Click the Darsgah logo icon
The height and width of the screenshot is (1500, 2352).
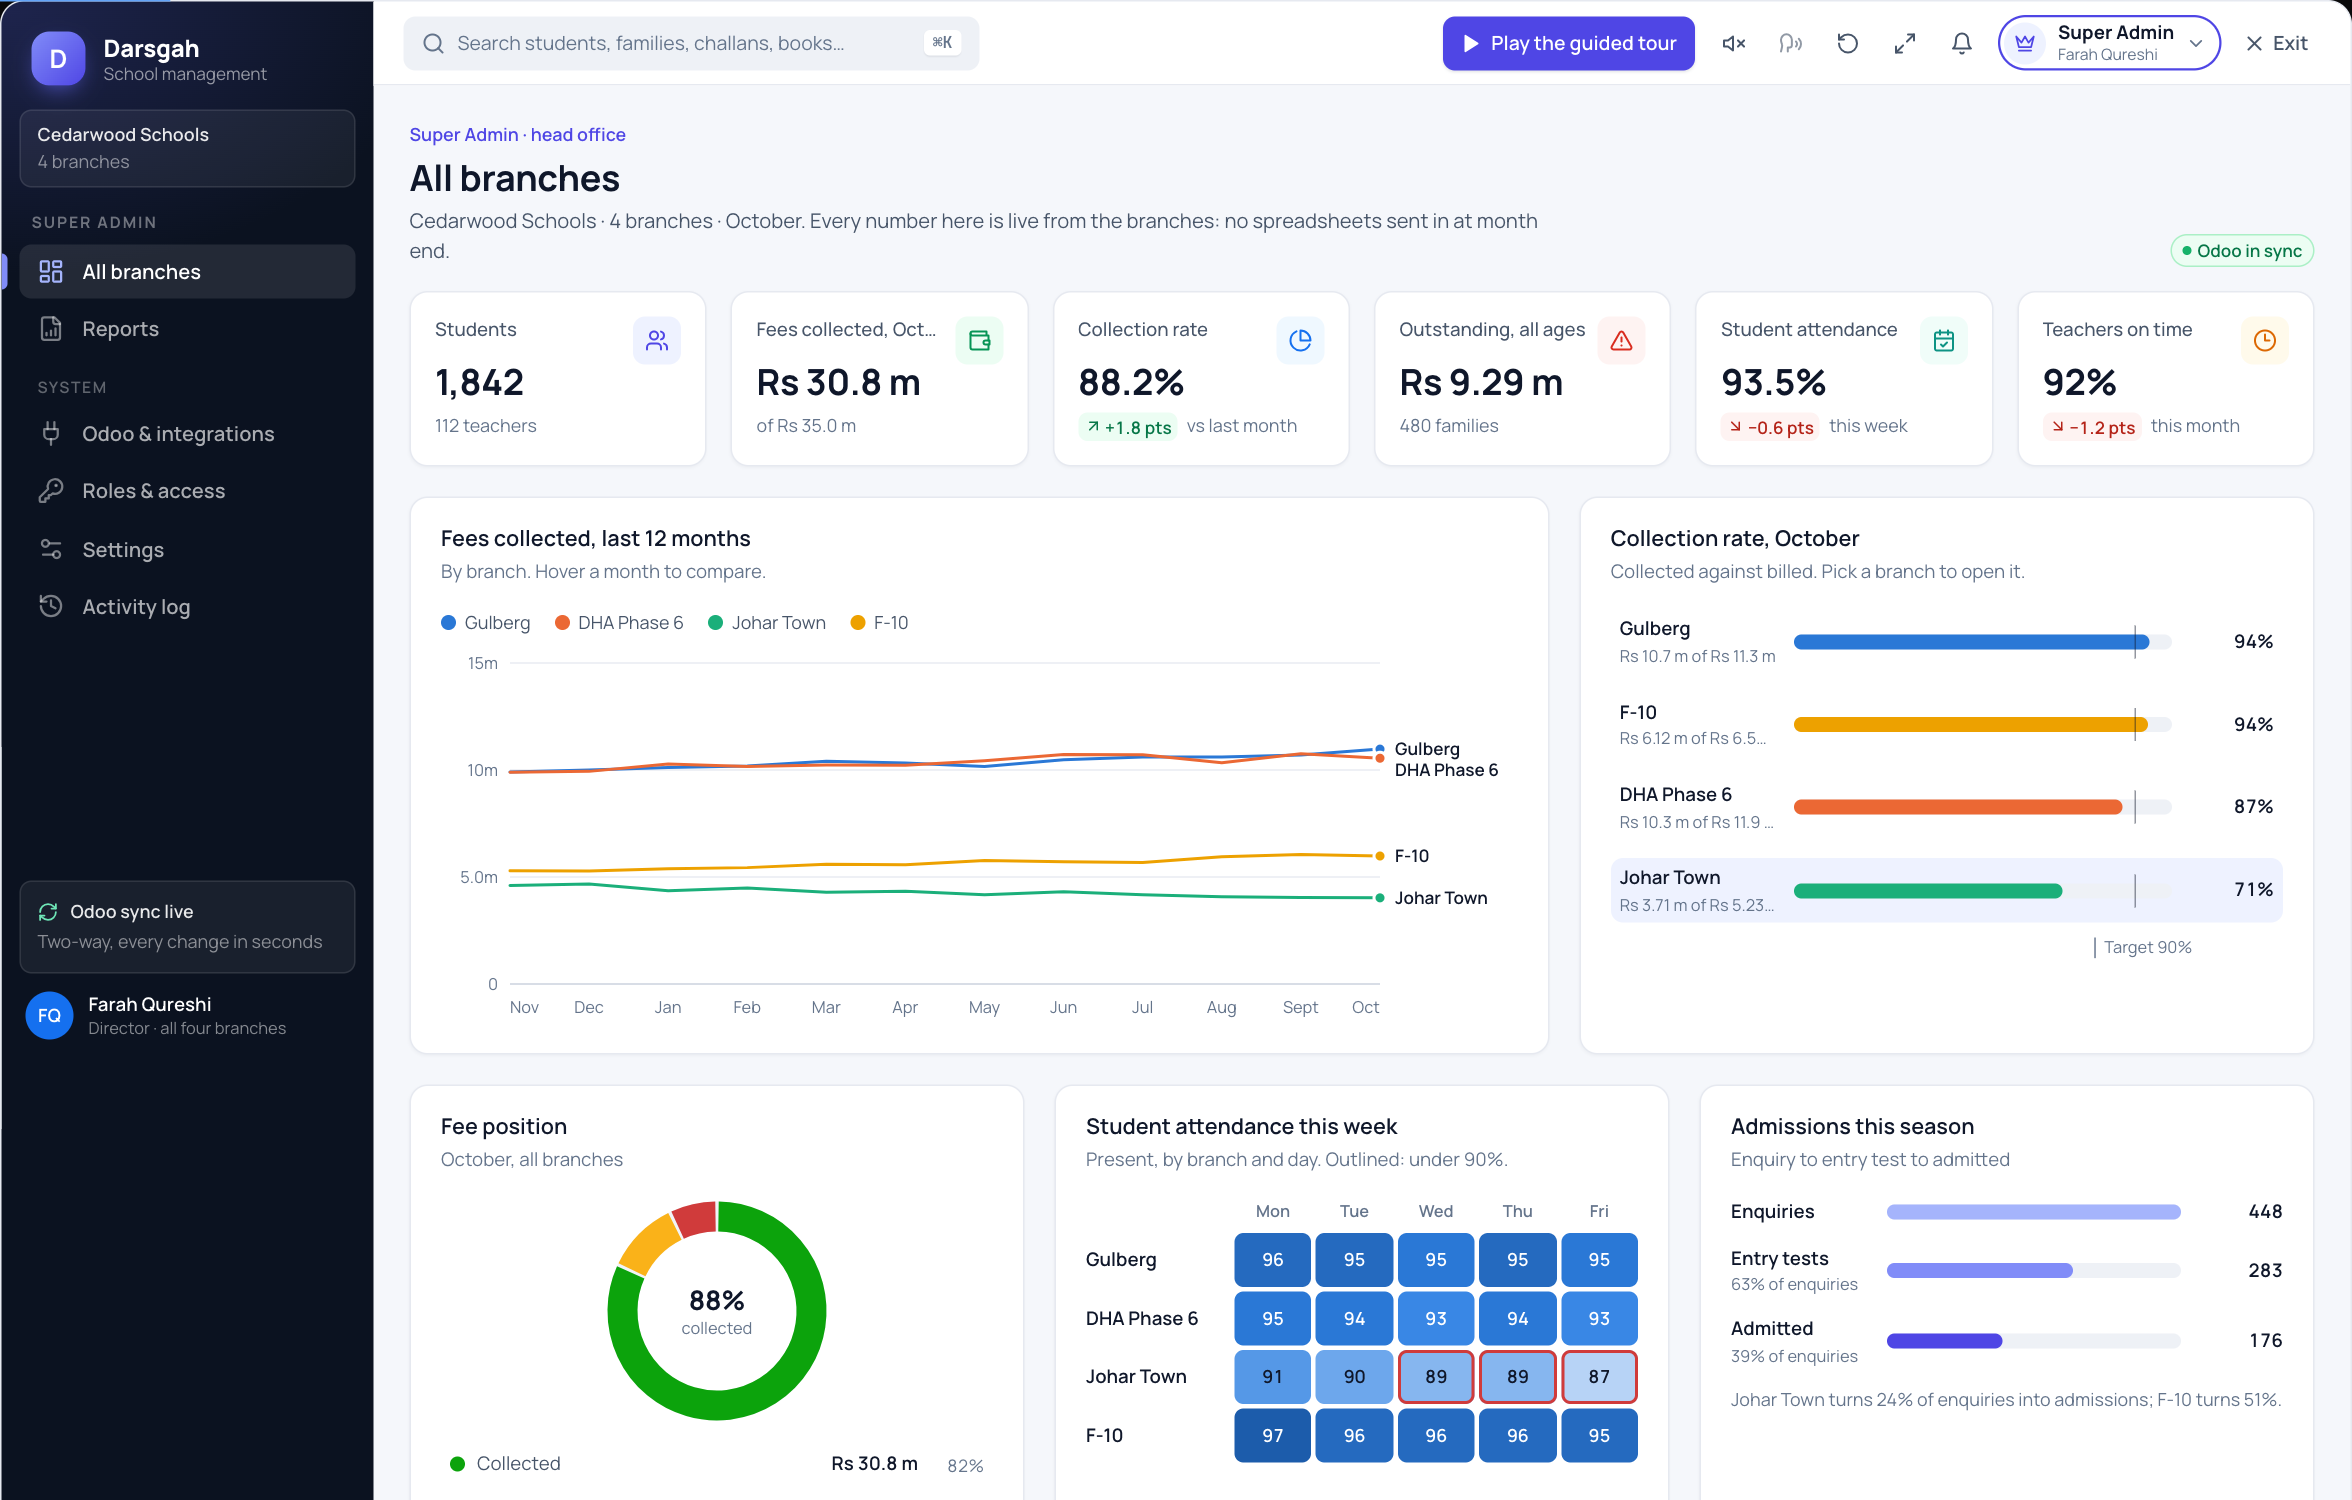58,59
